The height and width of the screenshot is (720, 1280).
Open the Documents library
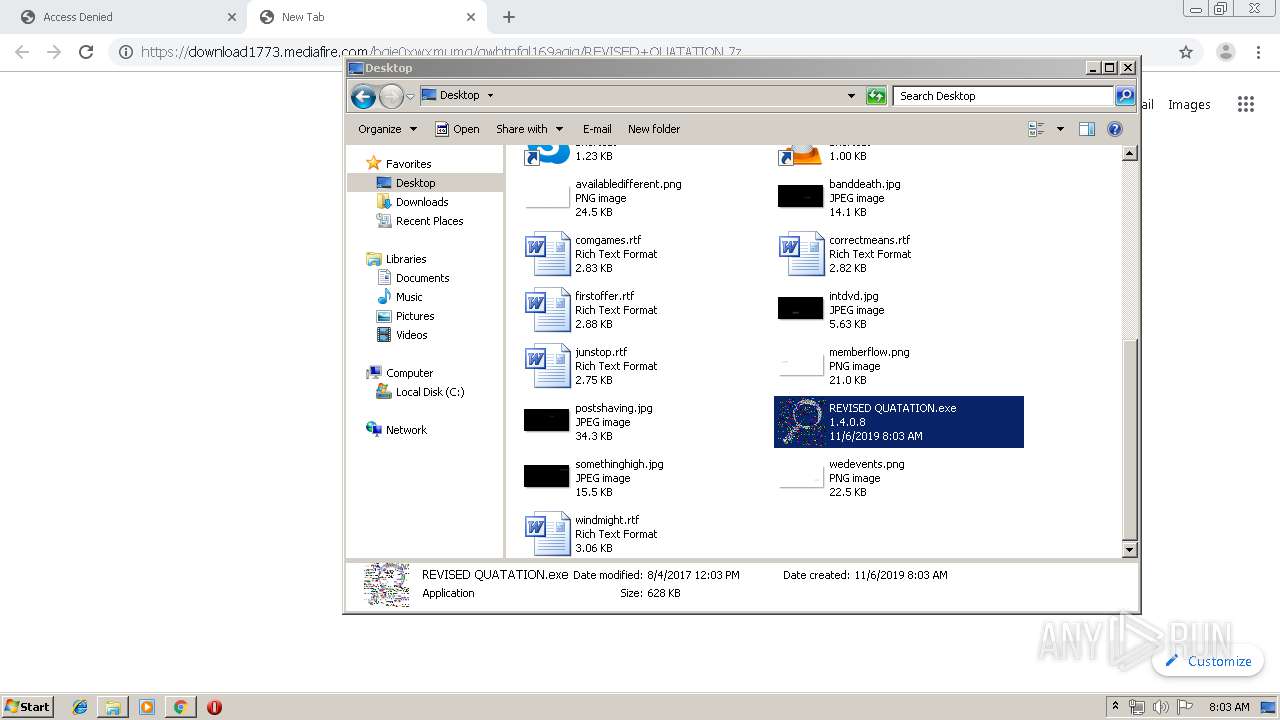point(422,278)
